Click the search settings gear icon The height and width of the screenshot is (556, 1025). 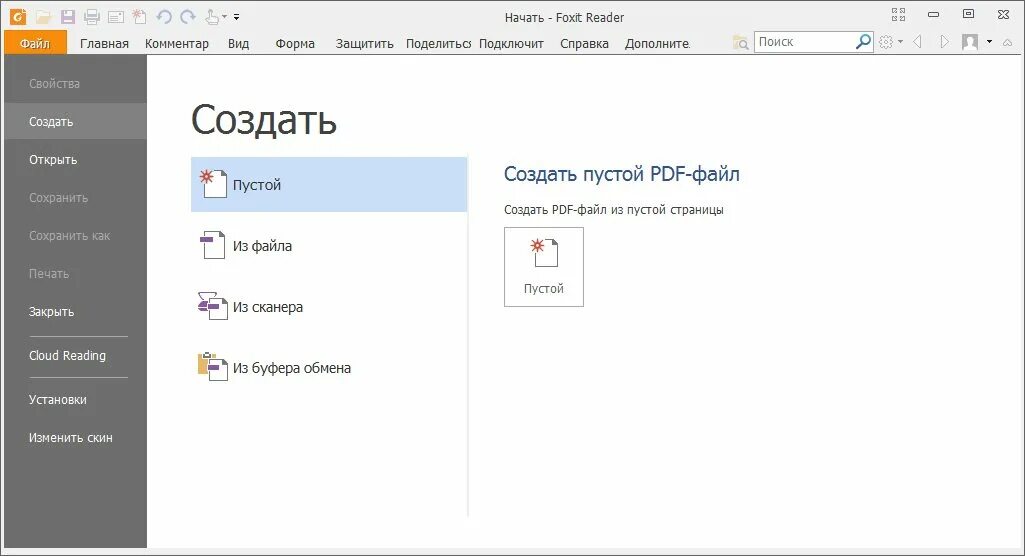pos(886,42)
